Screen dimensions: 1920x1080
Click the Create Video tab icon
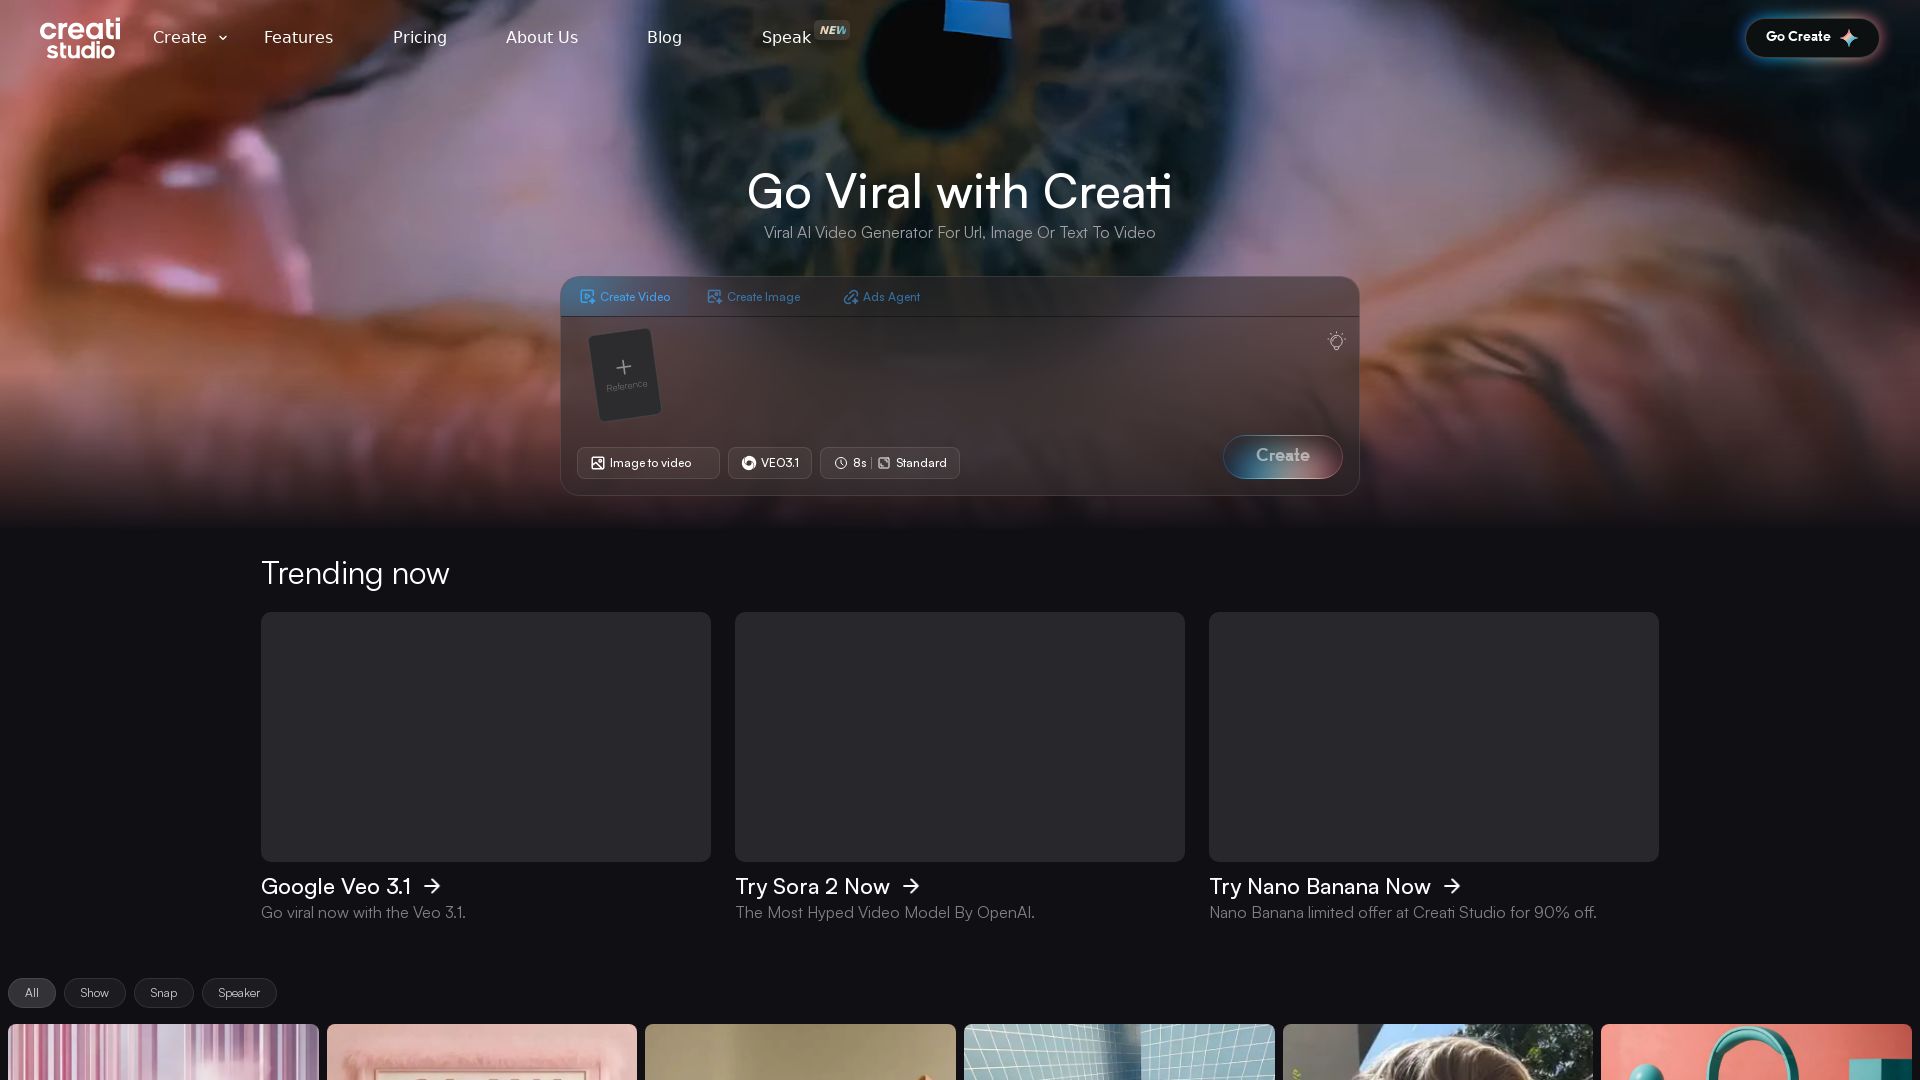click(587, 297)
